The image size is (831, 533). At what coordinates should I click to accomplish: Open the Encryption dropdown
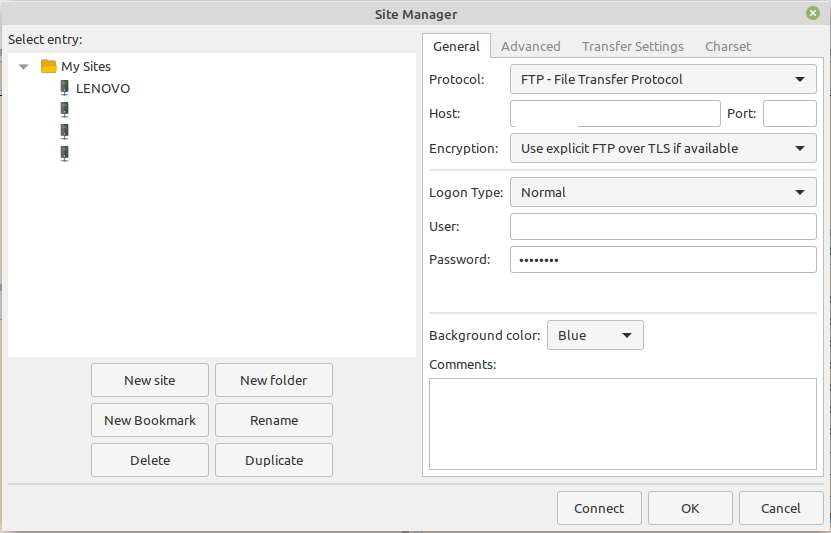point(663,148)
